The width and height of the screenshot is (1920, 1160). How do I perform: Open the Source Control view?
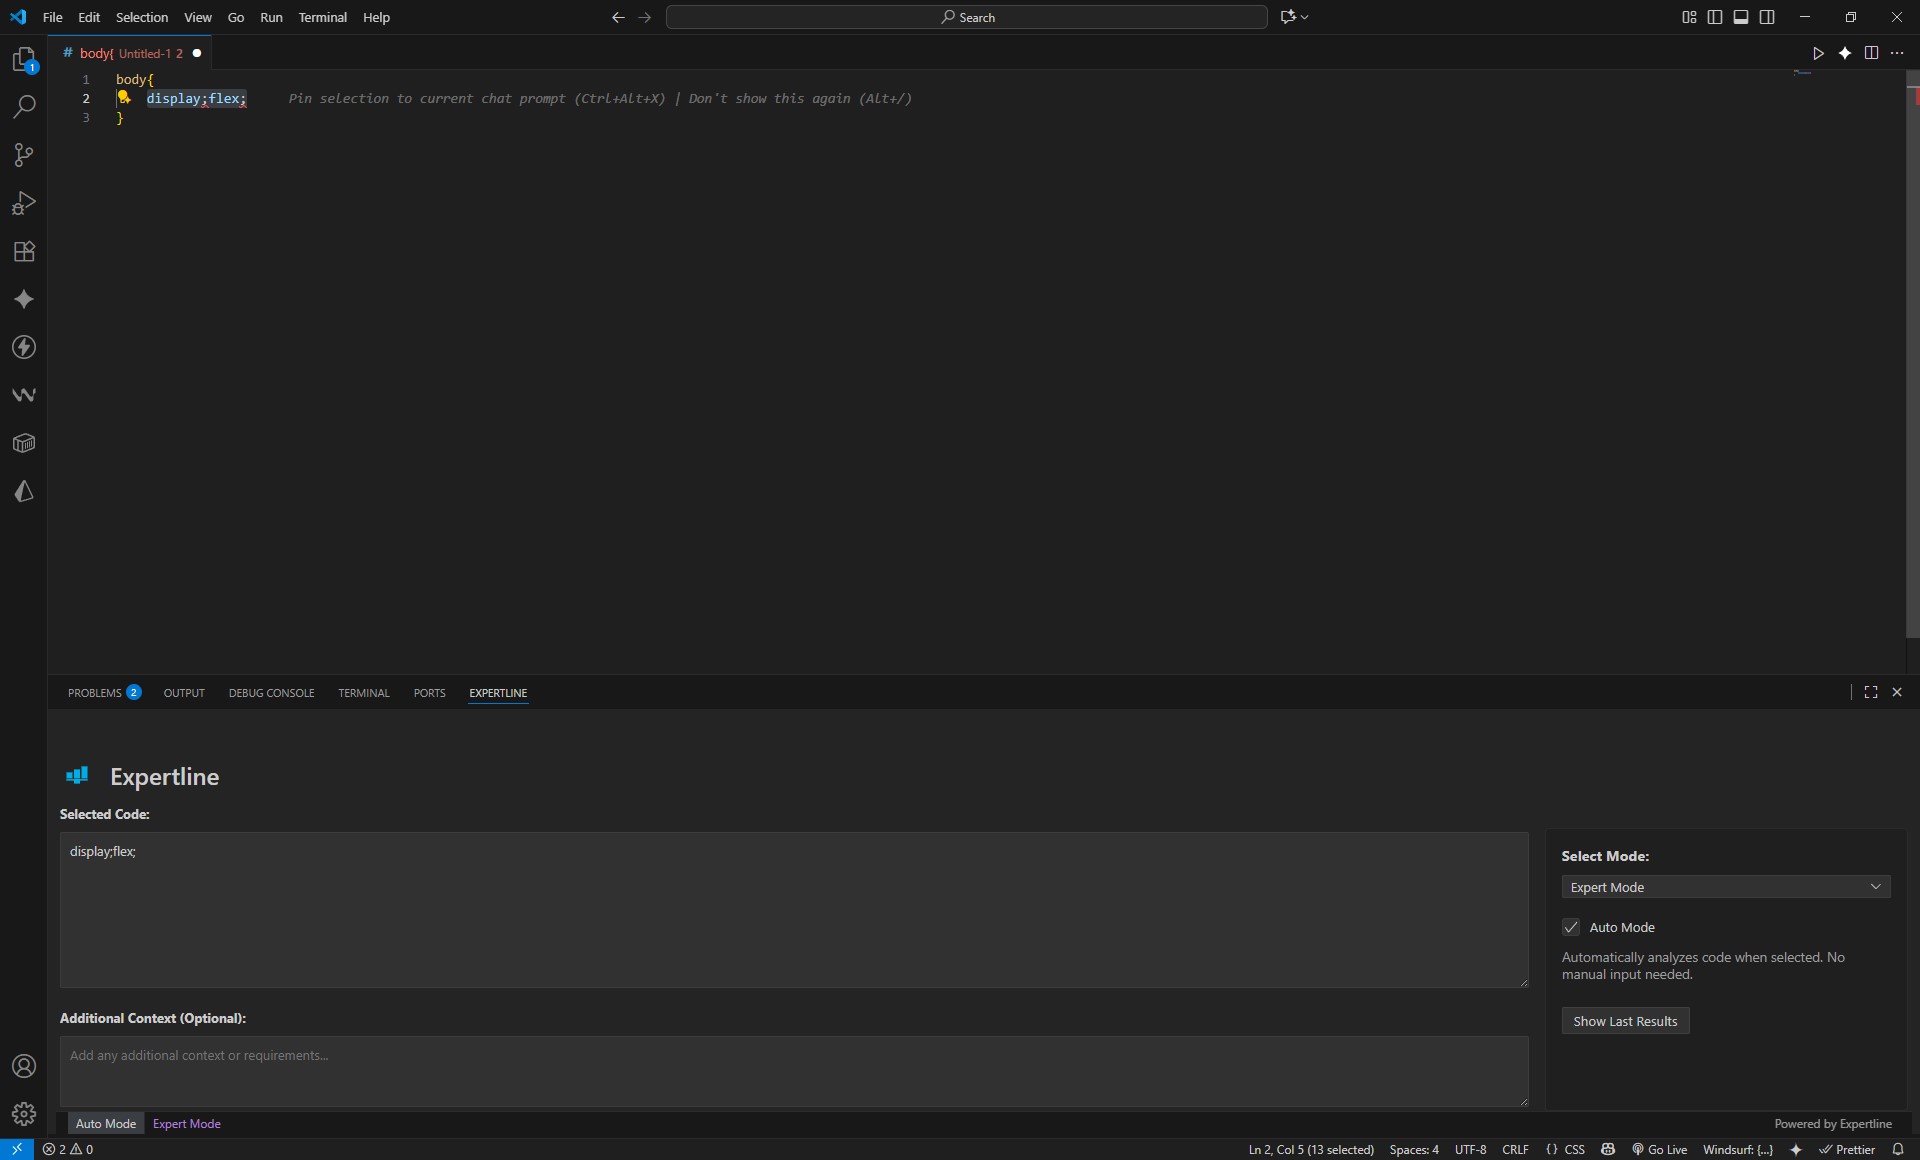coord(24,155)
